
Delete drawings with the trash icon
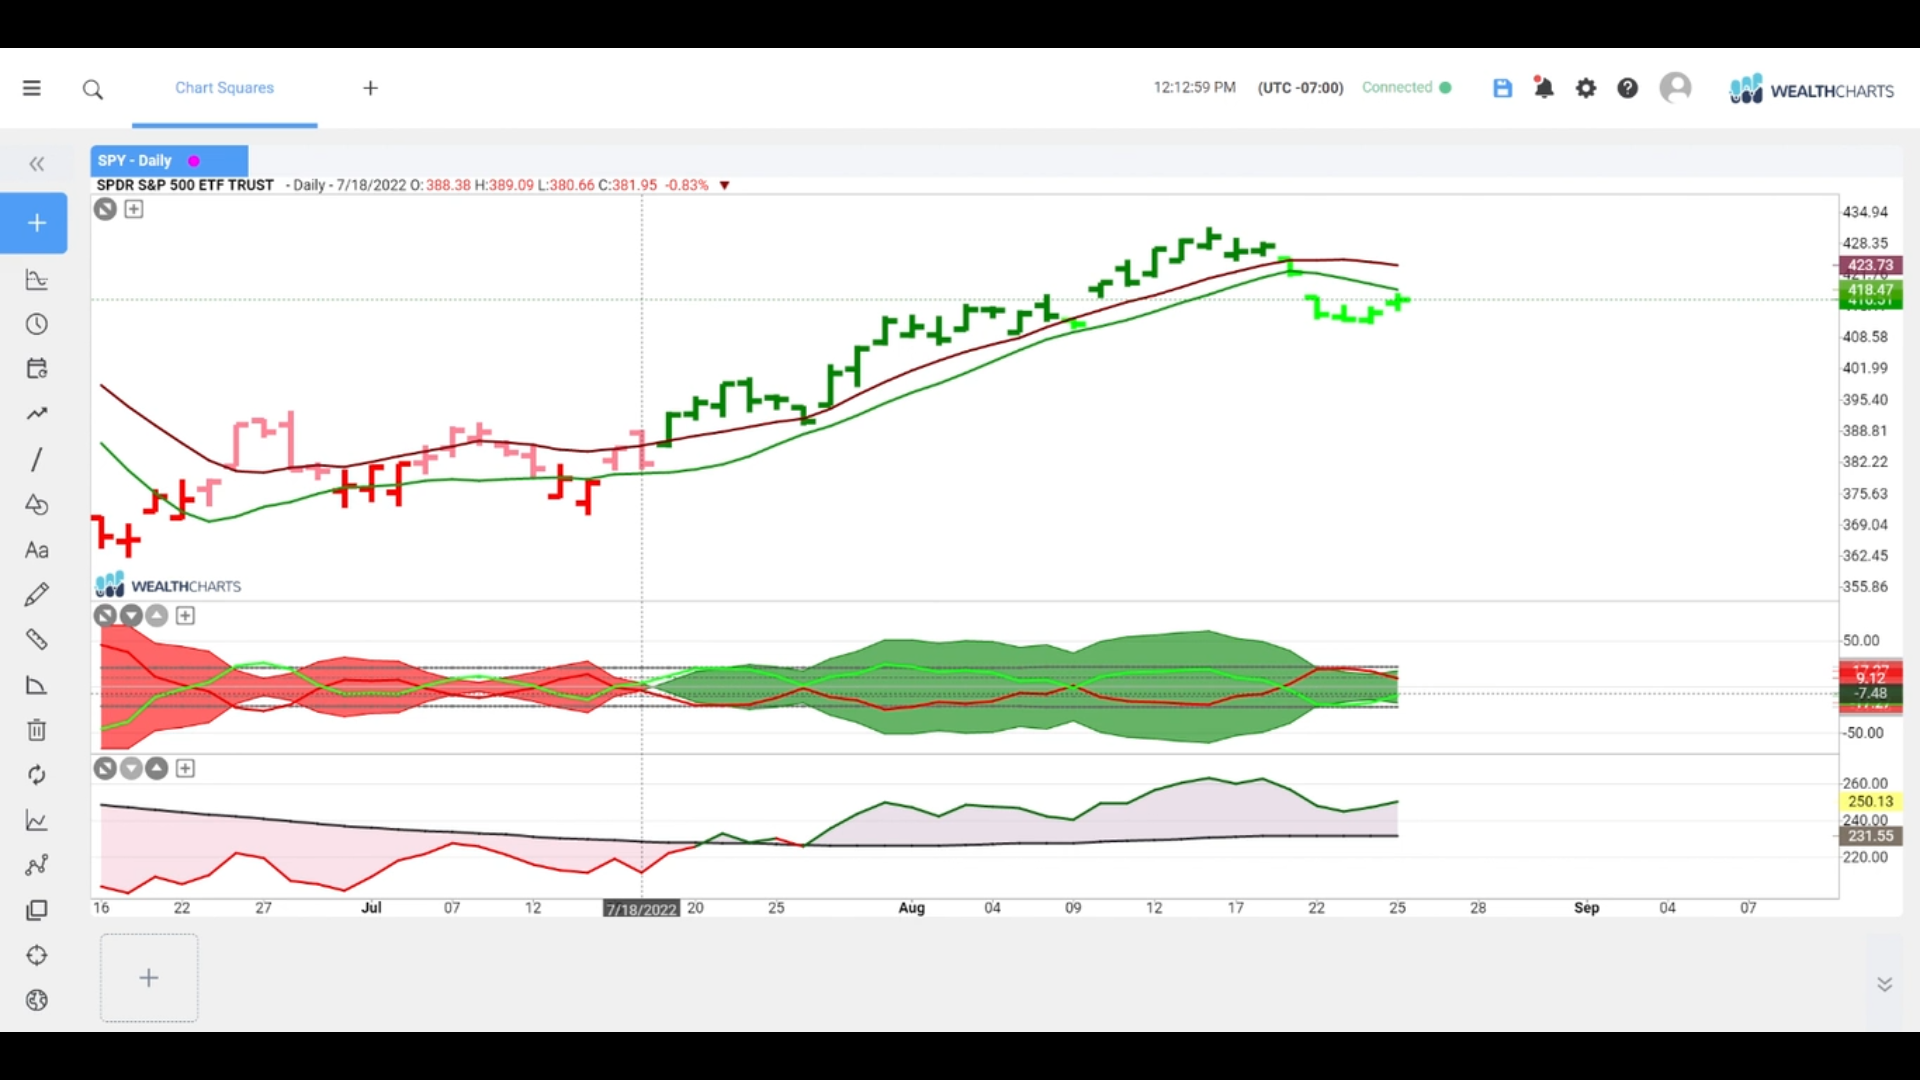click(37, 730)
